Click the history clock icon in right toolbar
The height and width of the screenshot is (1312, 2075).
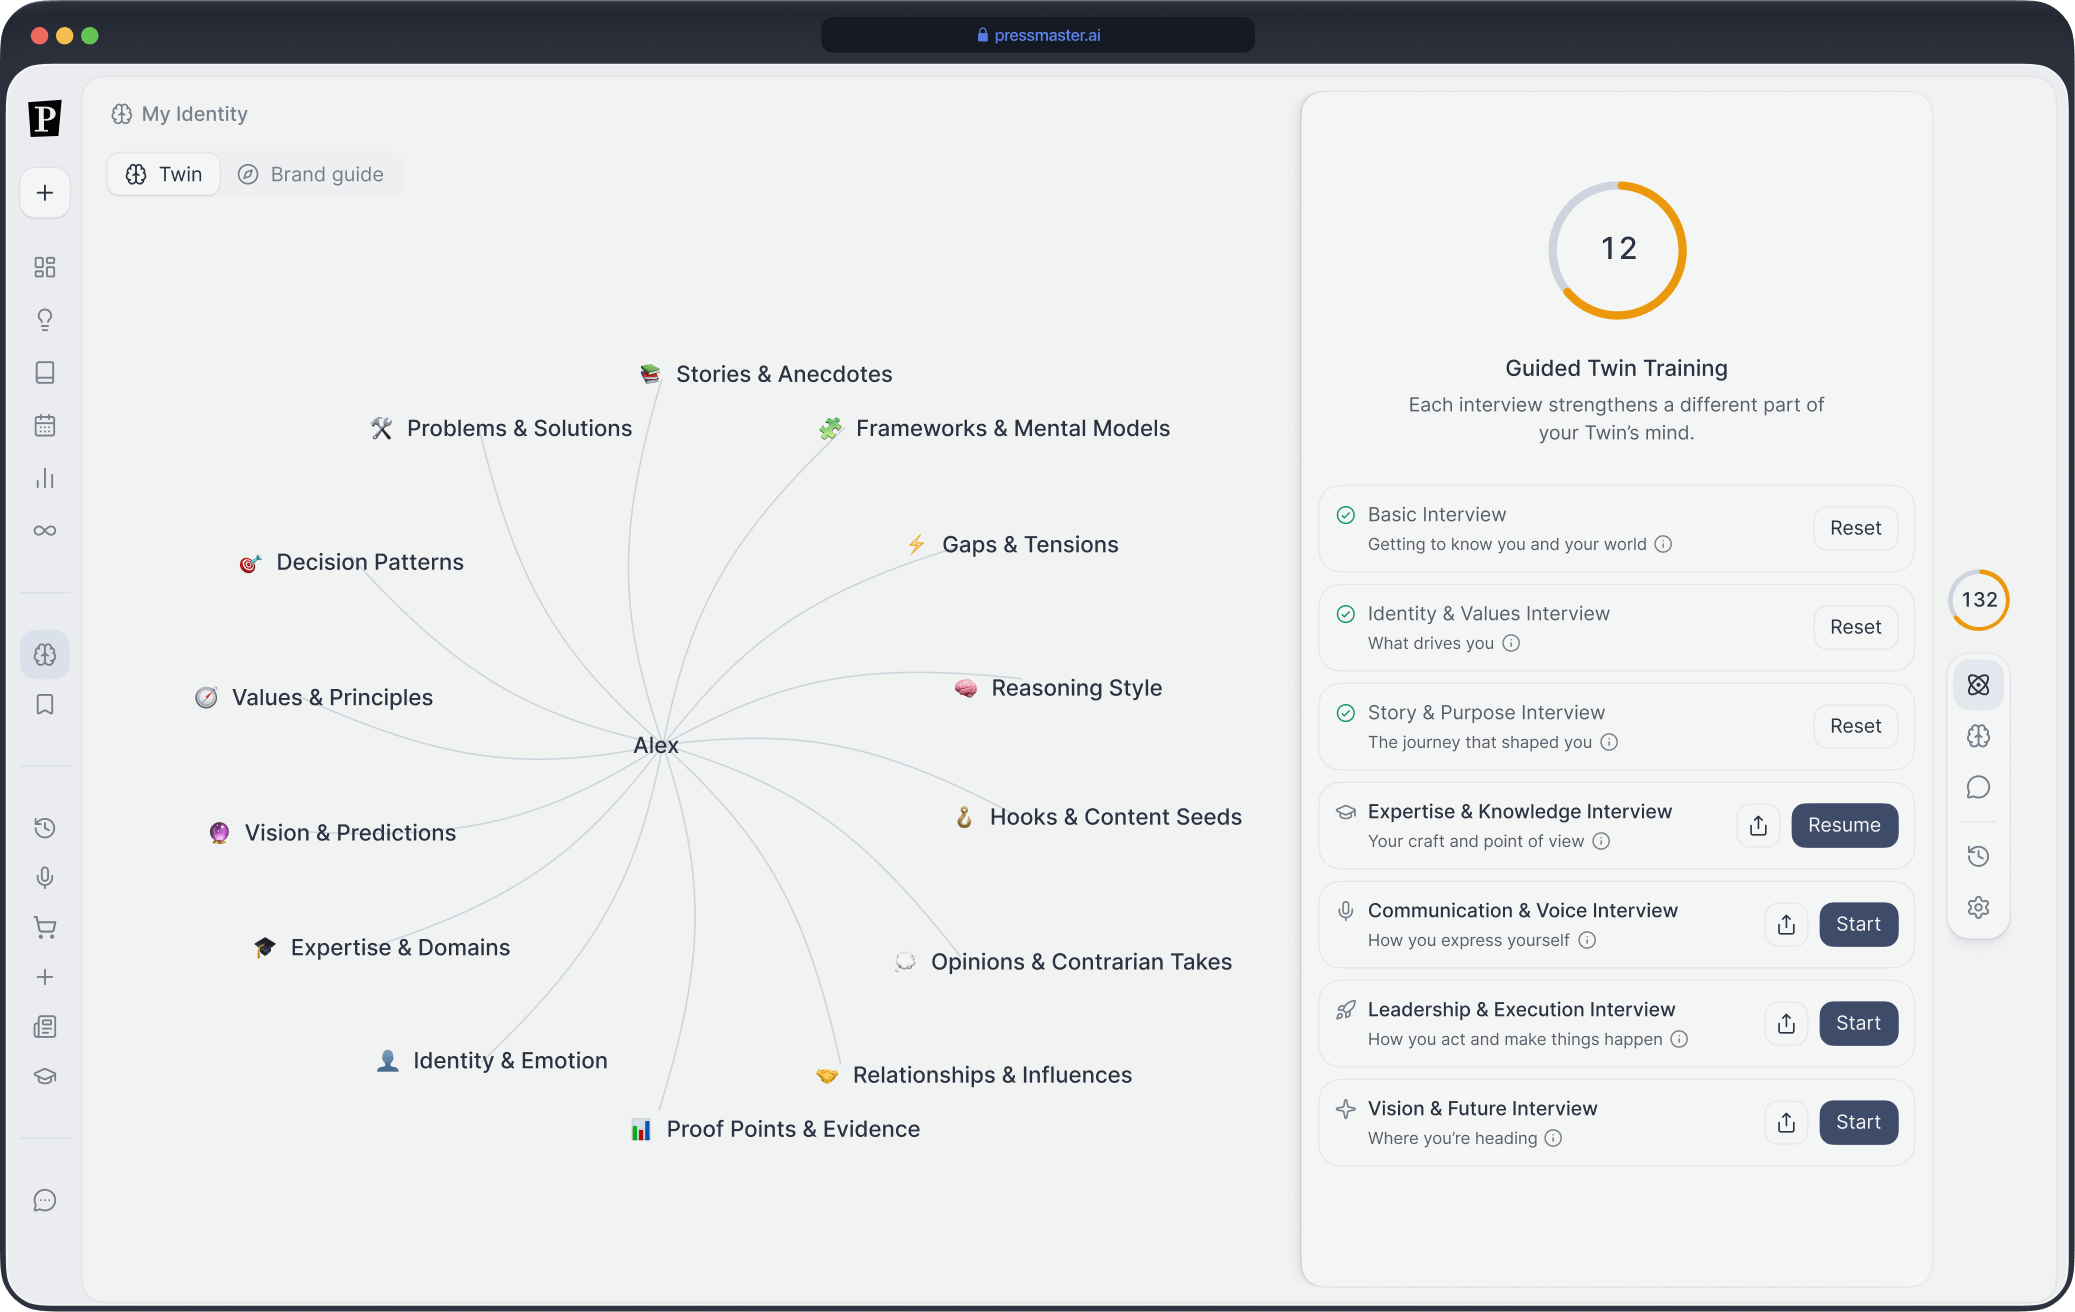click(1978, 856)
